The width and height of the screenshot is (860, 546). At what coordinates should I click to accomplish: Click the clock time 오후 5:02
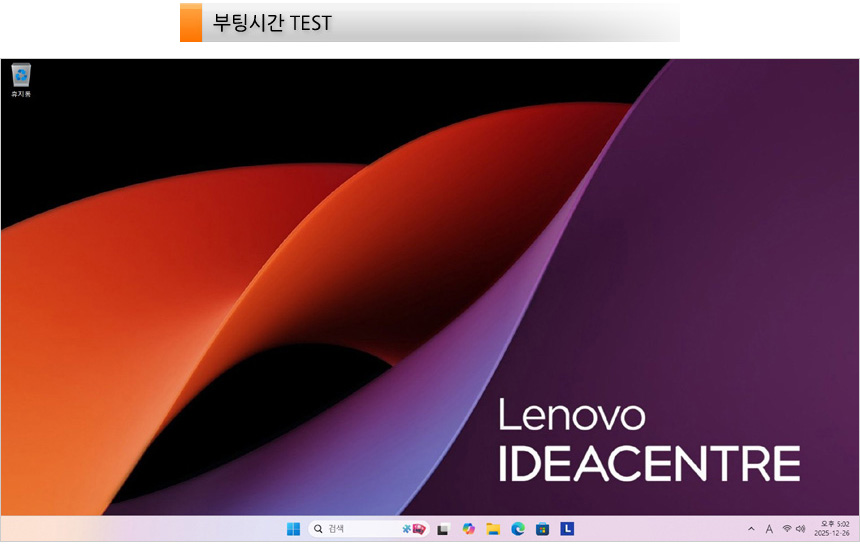click(834, 523)
